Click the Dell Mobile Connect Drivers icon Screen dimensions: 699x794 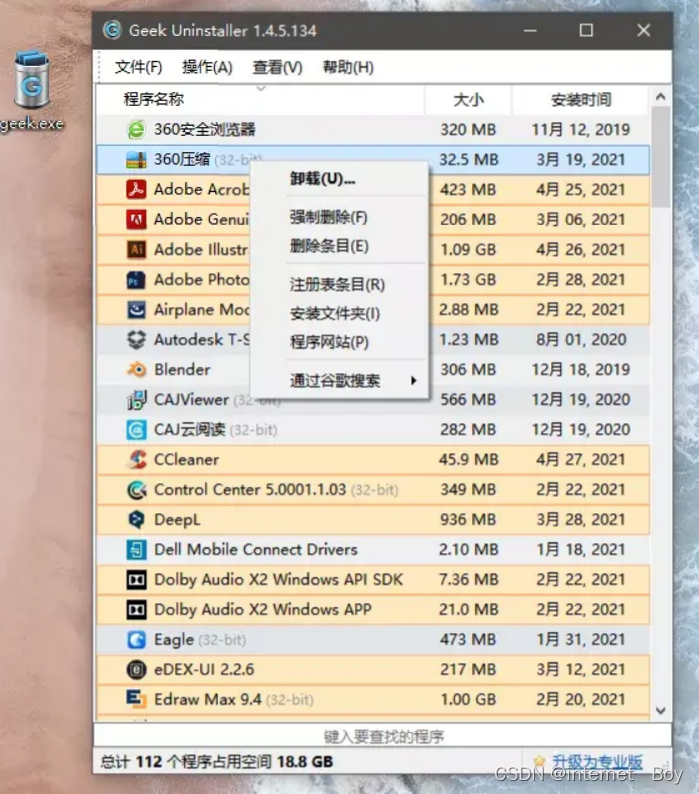(136, 549)
